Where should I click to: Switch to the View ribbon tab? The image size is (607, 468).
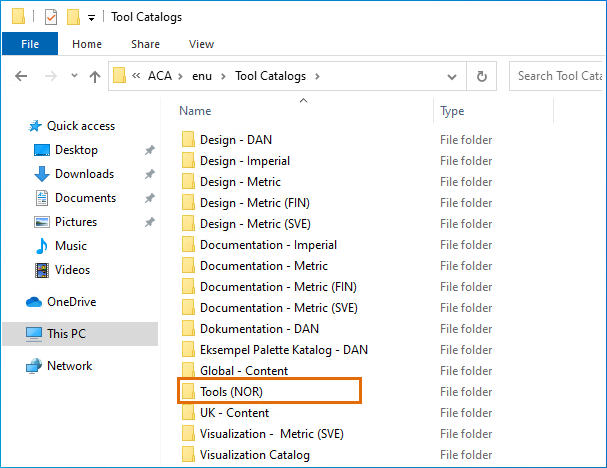[201, 44]
